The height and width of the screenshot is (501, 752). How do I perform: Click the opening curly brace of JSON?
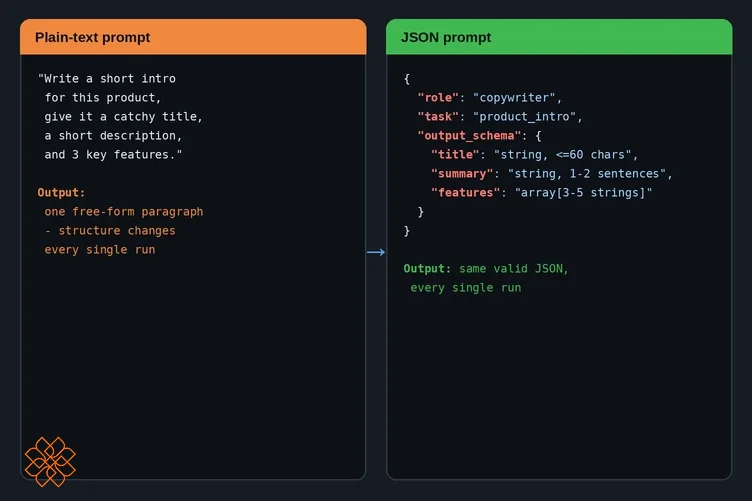click(407, 79)
